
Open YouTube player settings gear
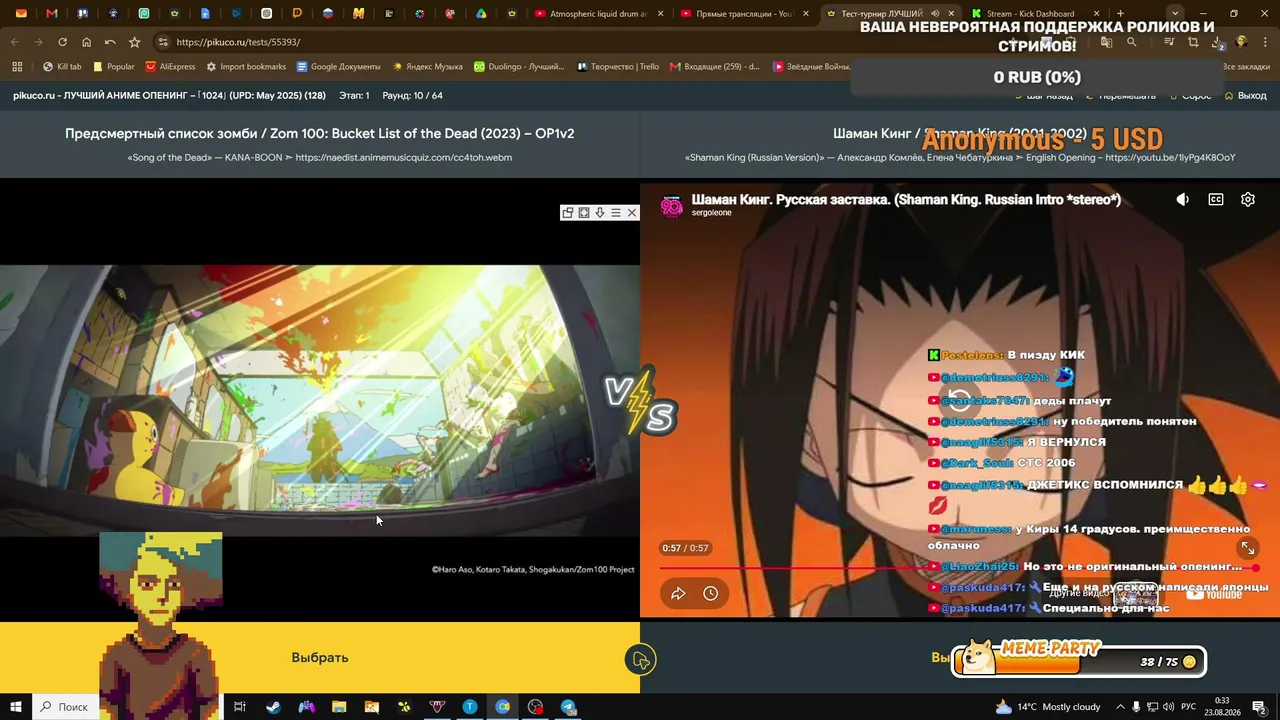[1248, 200]
